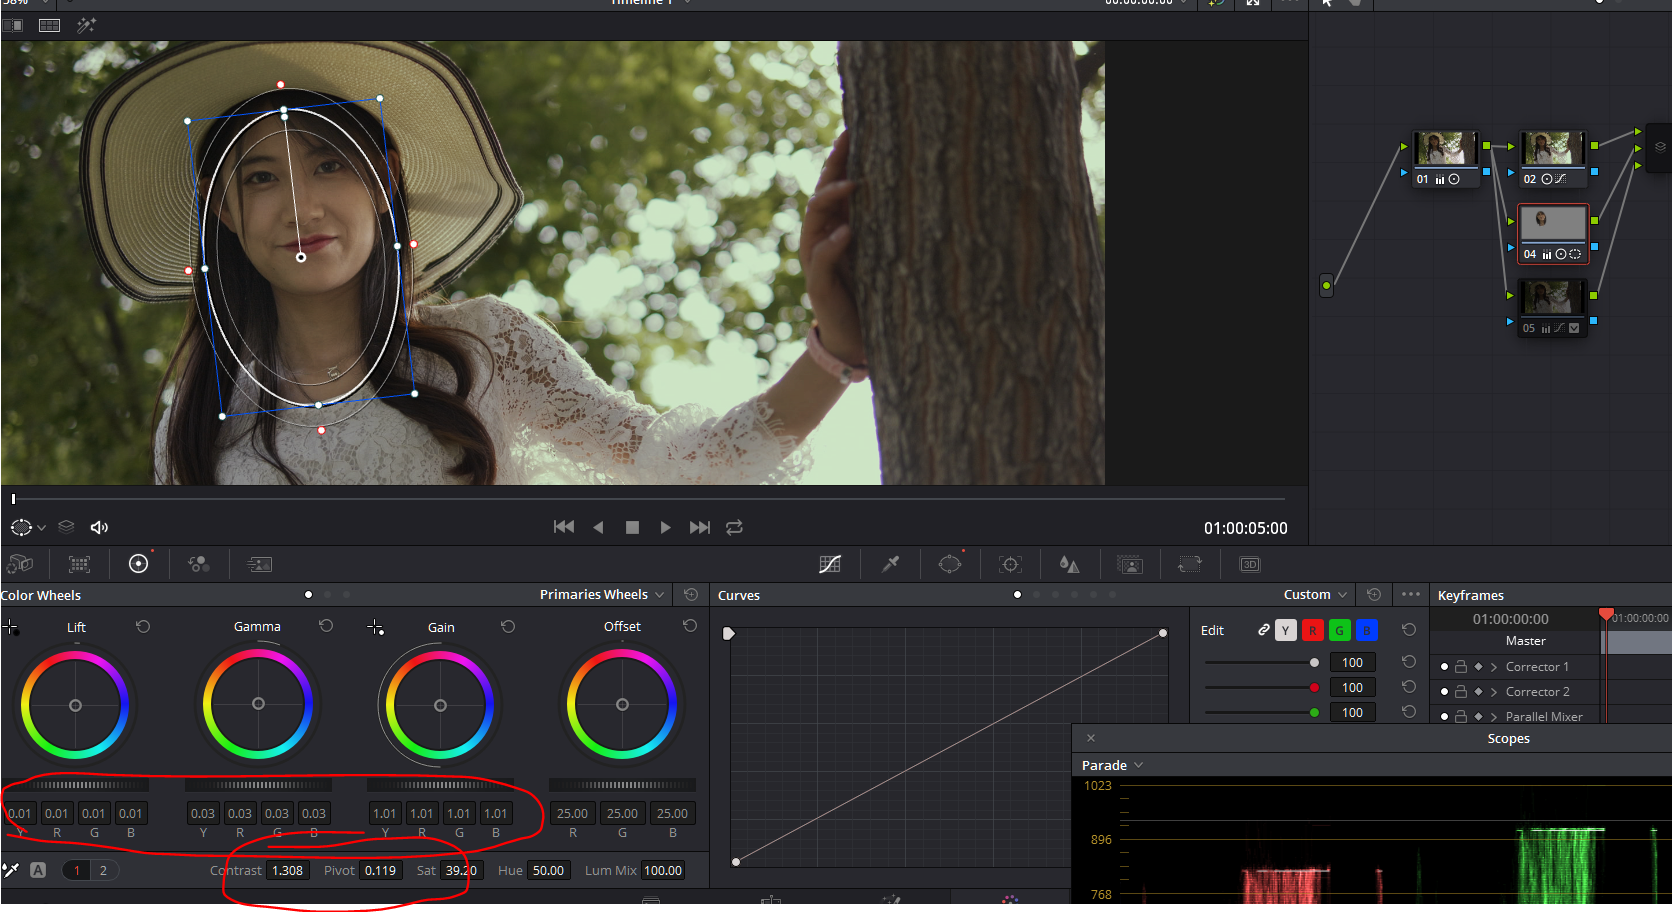The height and width of the screenshot is (912, 1672).
Task: Stop playback
Action: 632,527
